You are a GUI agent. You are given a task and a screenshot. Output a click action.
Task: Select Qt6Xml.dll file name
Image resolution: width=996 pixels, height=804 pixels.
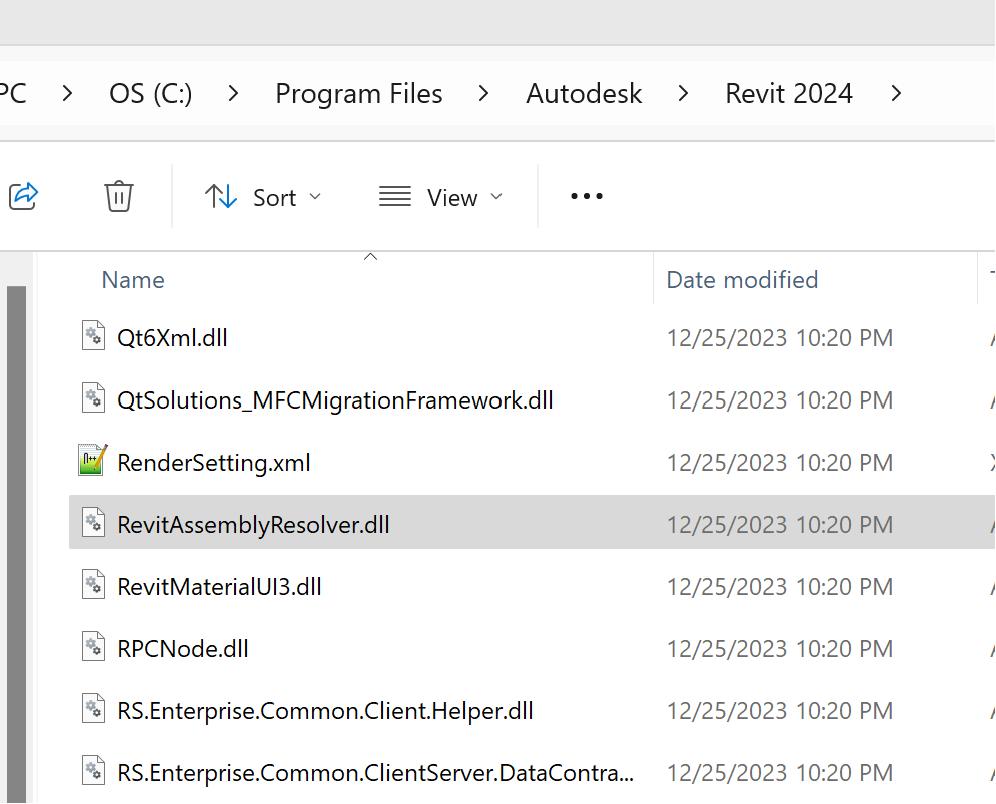172,338
